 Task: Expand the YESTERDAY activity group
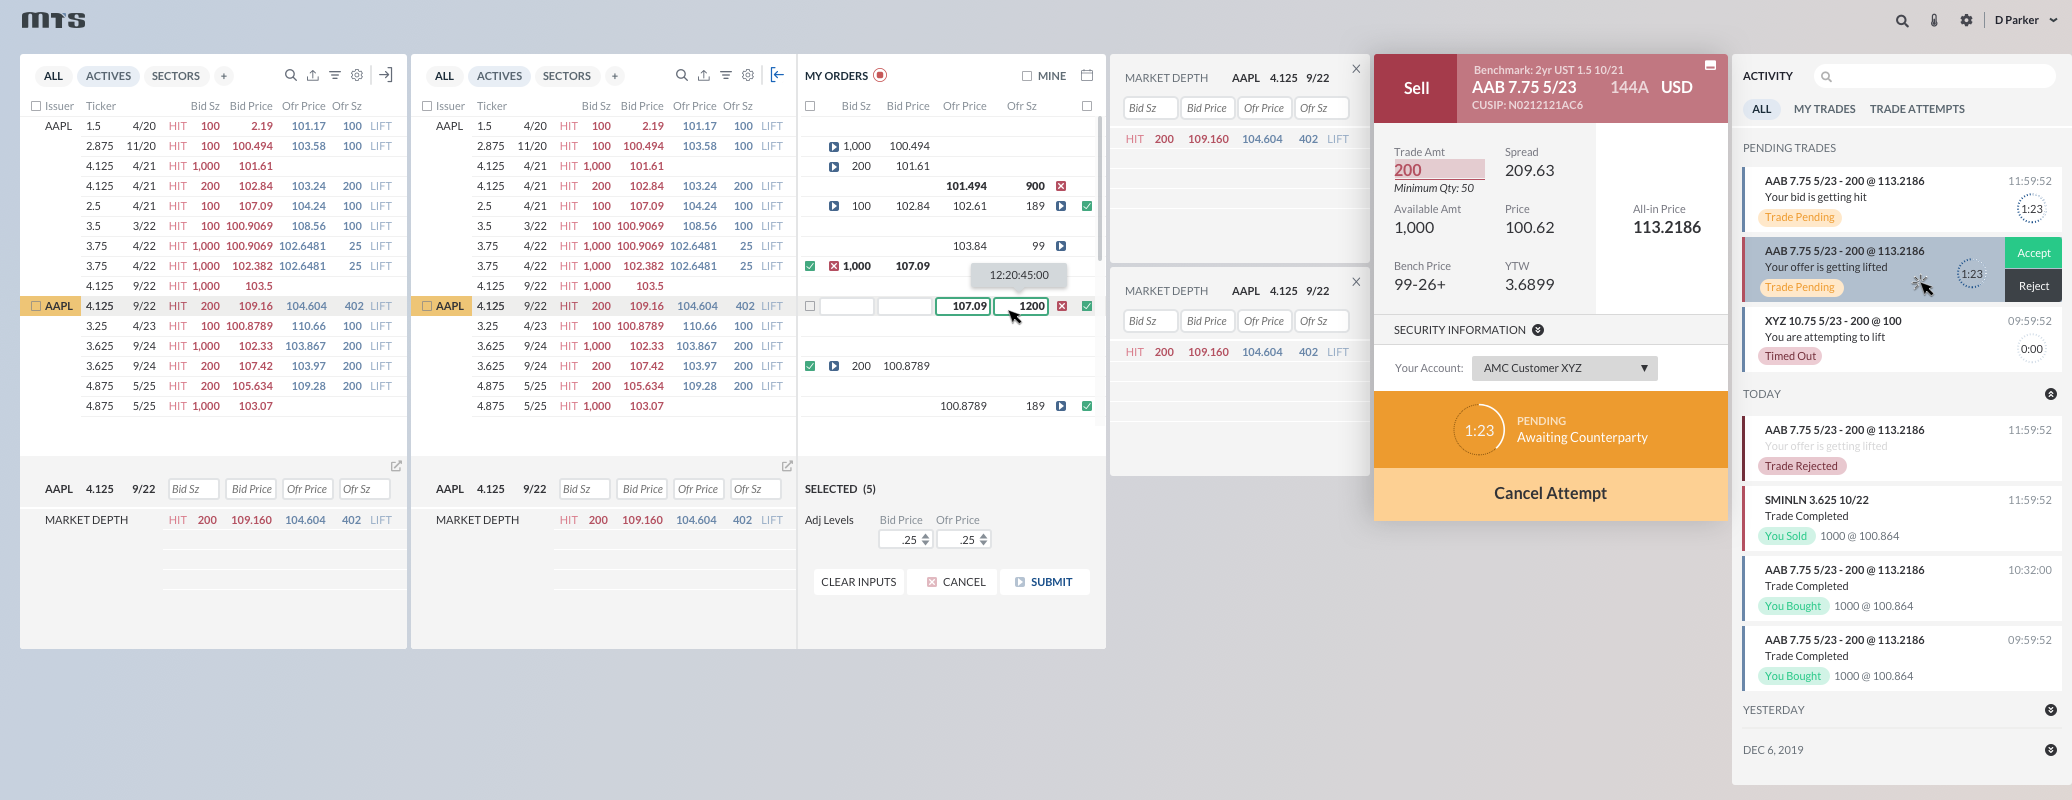tap(2051, 710)
